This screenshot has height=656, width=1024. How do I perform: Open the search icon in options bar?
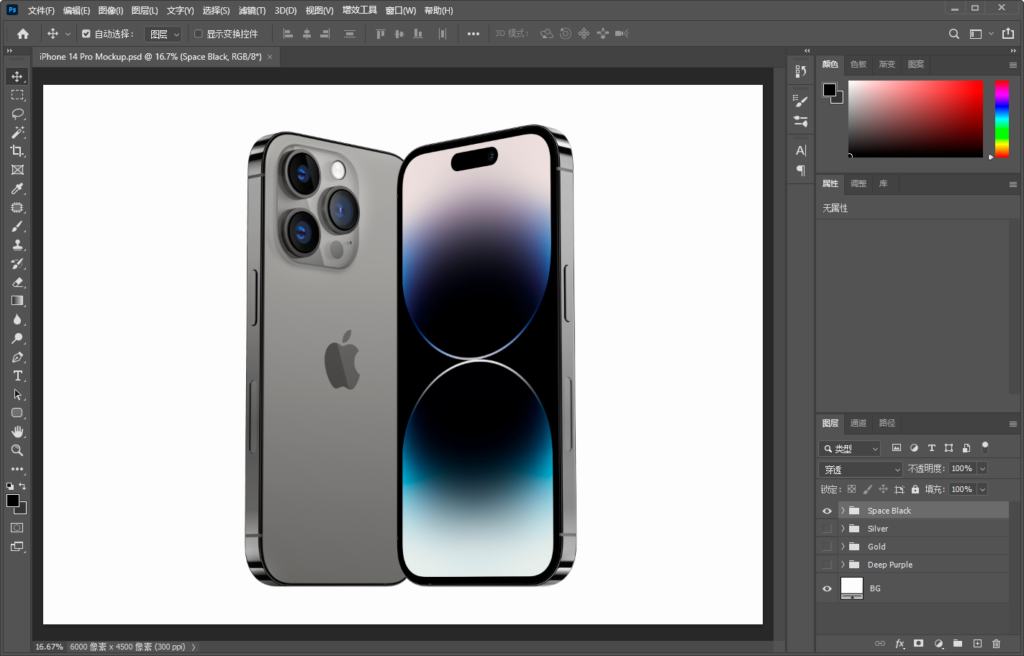click(x=953, y=34)
